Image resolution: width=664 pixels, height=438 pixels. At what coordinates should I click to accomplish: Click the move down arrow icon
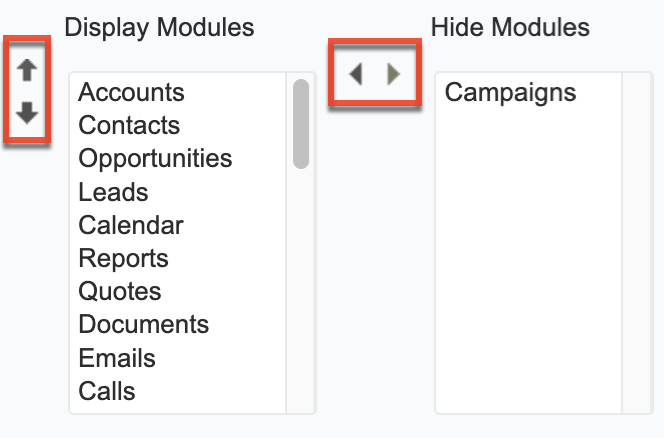(28, 113)
